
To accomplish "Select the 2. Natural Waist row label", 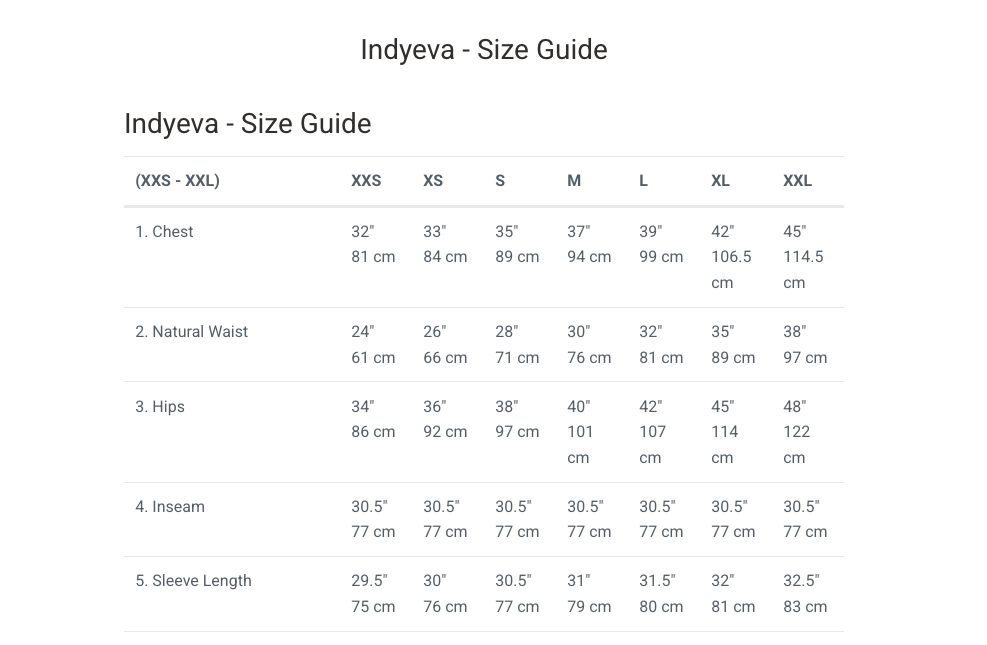I will click(191, 332).
